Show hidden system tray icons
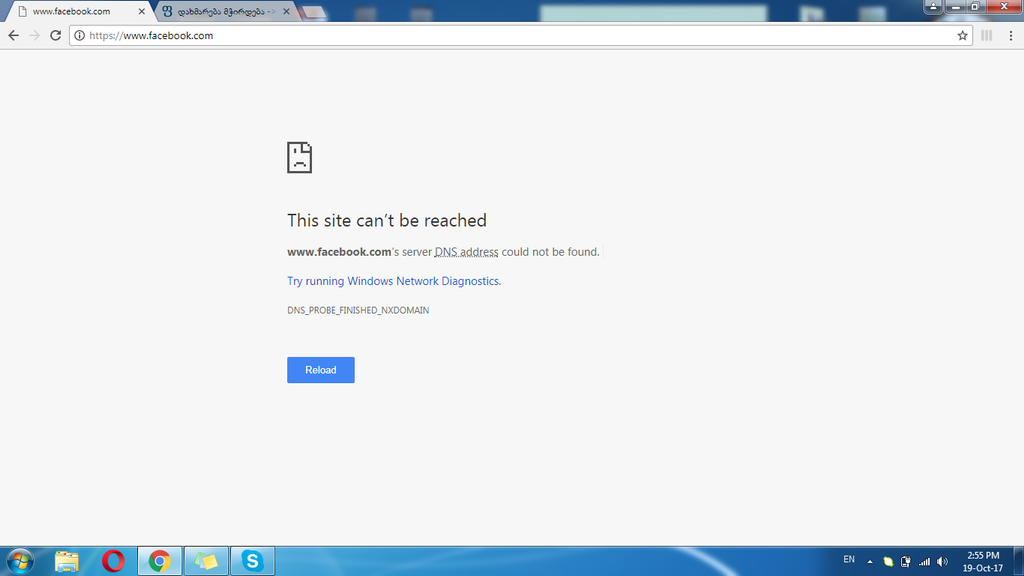The image size is (1024, 576). [x=870, y=561]
